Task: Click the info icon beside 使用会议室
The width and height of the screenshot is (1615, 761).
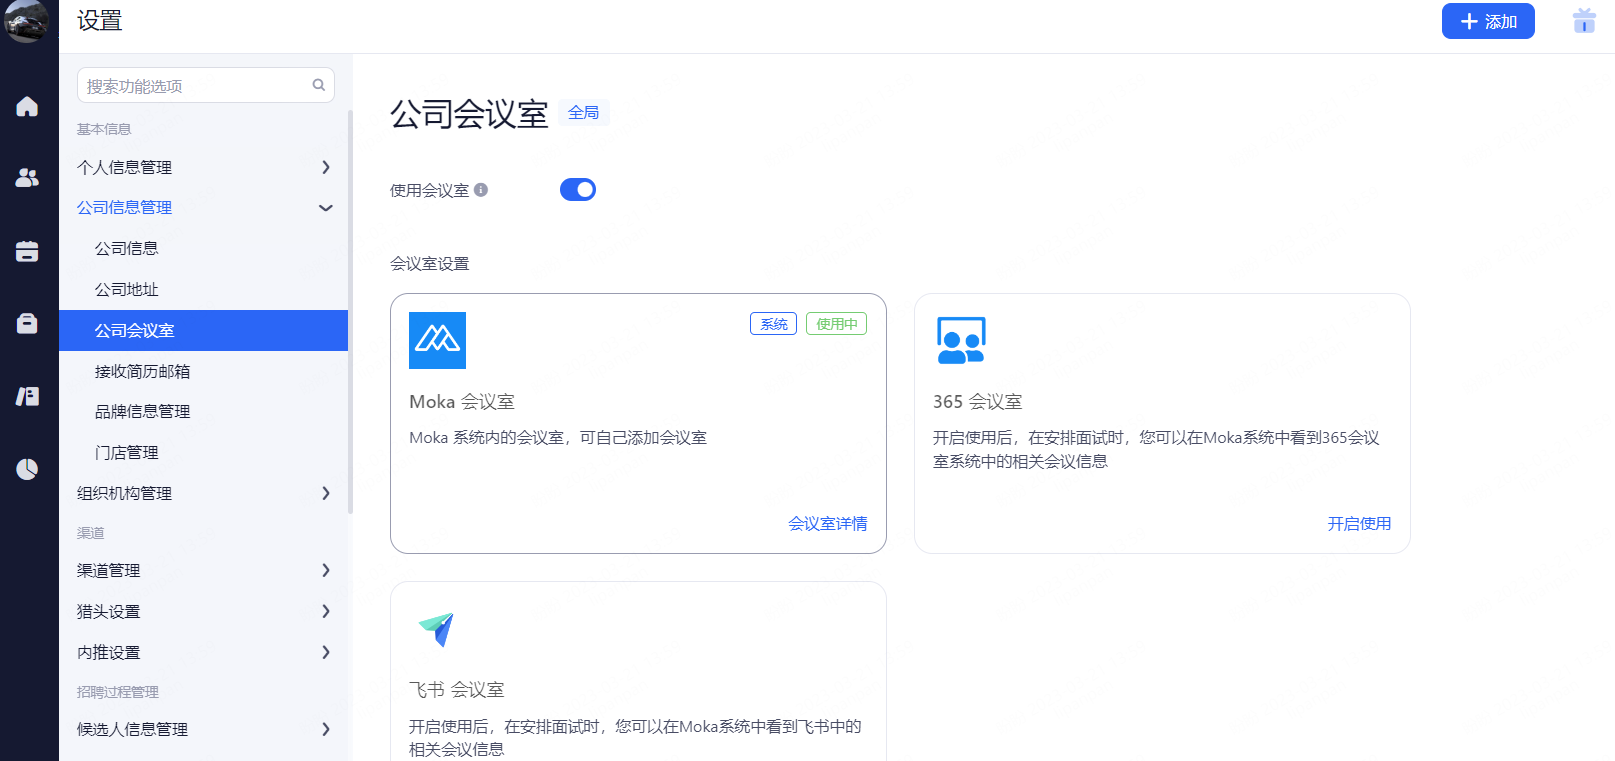Action: pyautogui.click(x=481, y=190)
